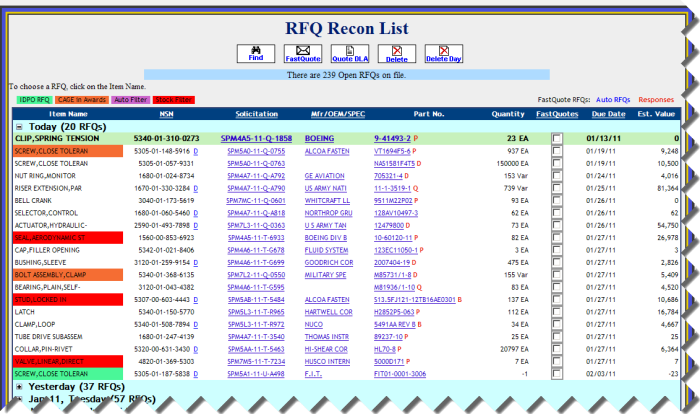Viewport: 700px width, 414px height.
Task: Open HARTWELL COR manufacturer link
Action: click(x=329, y=312)
